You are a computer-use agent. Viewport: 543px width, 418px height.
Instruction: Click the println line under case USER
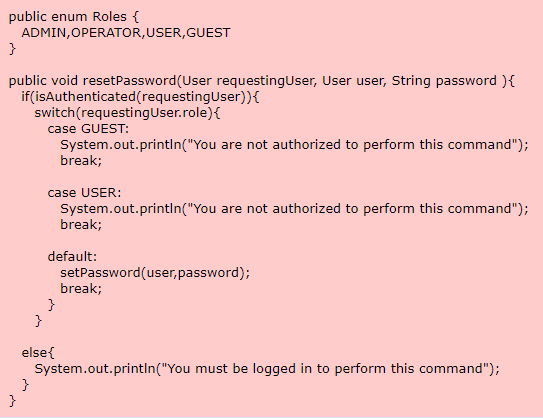click(294, 209)
